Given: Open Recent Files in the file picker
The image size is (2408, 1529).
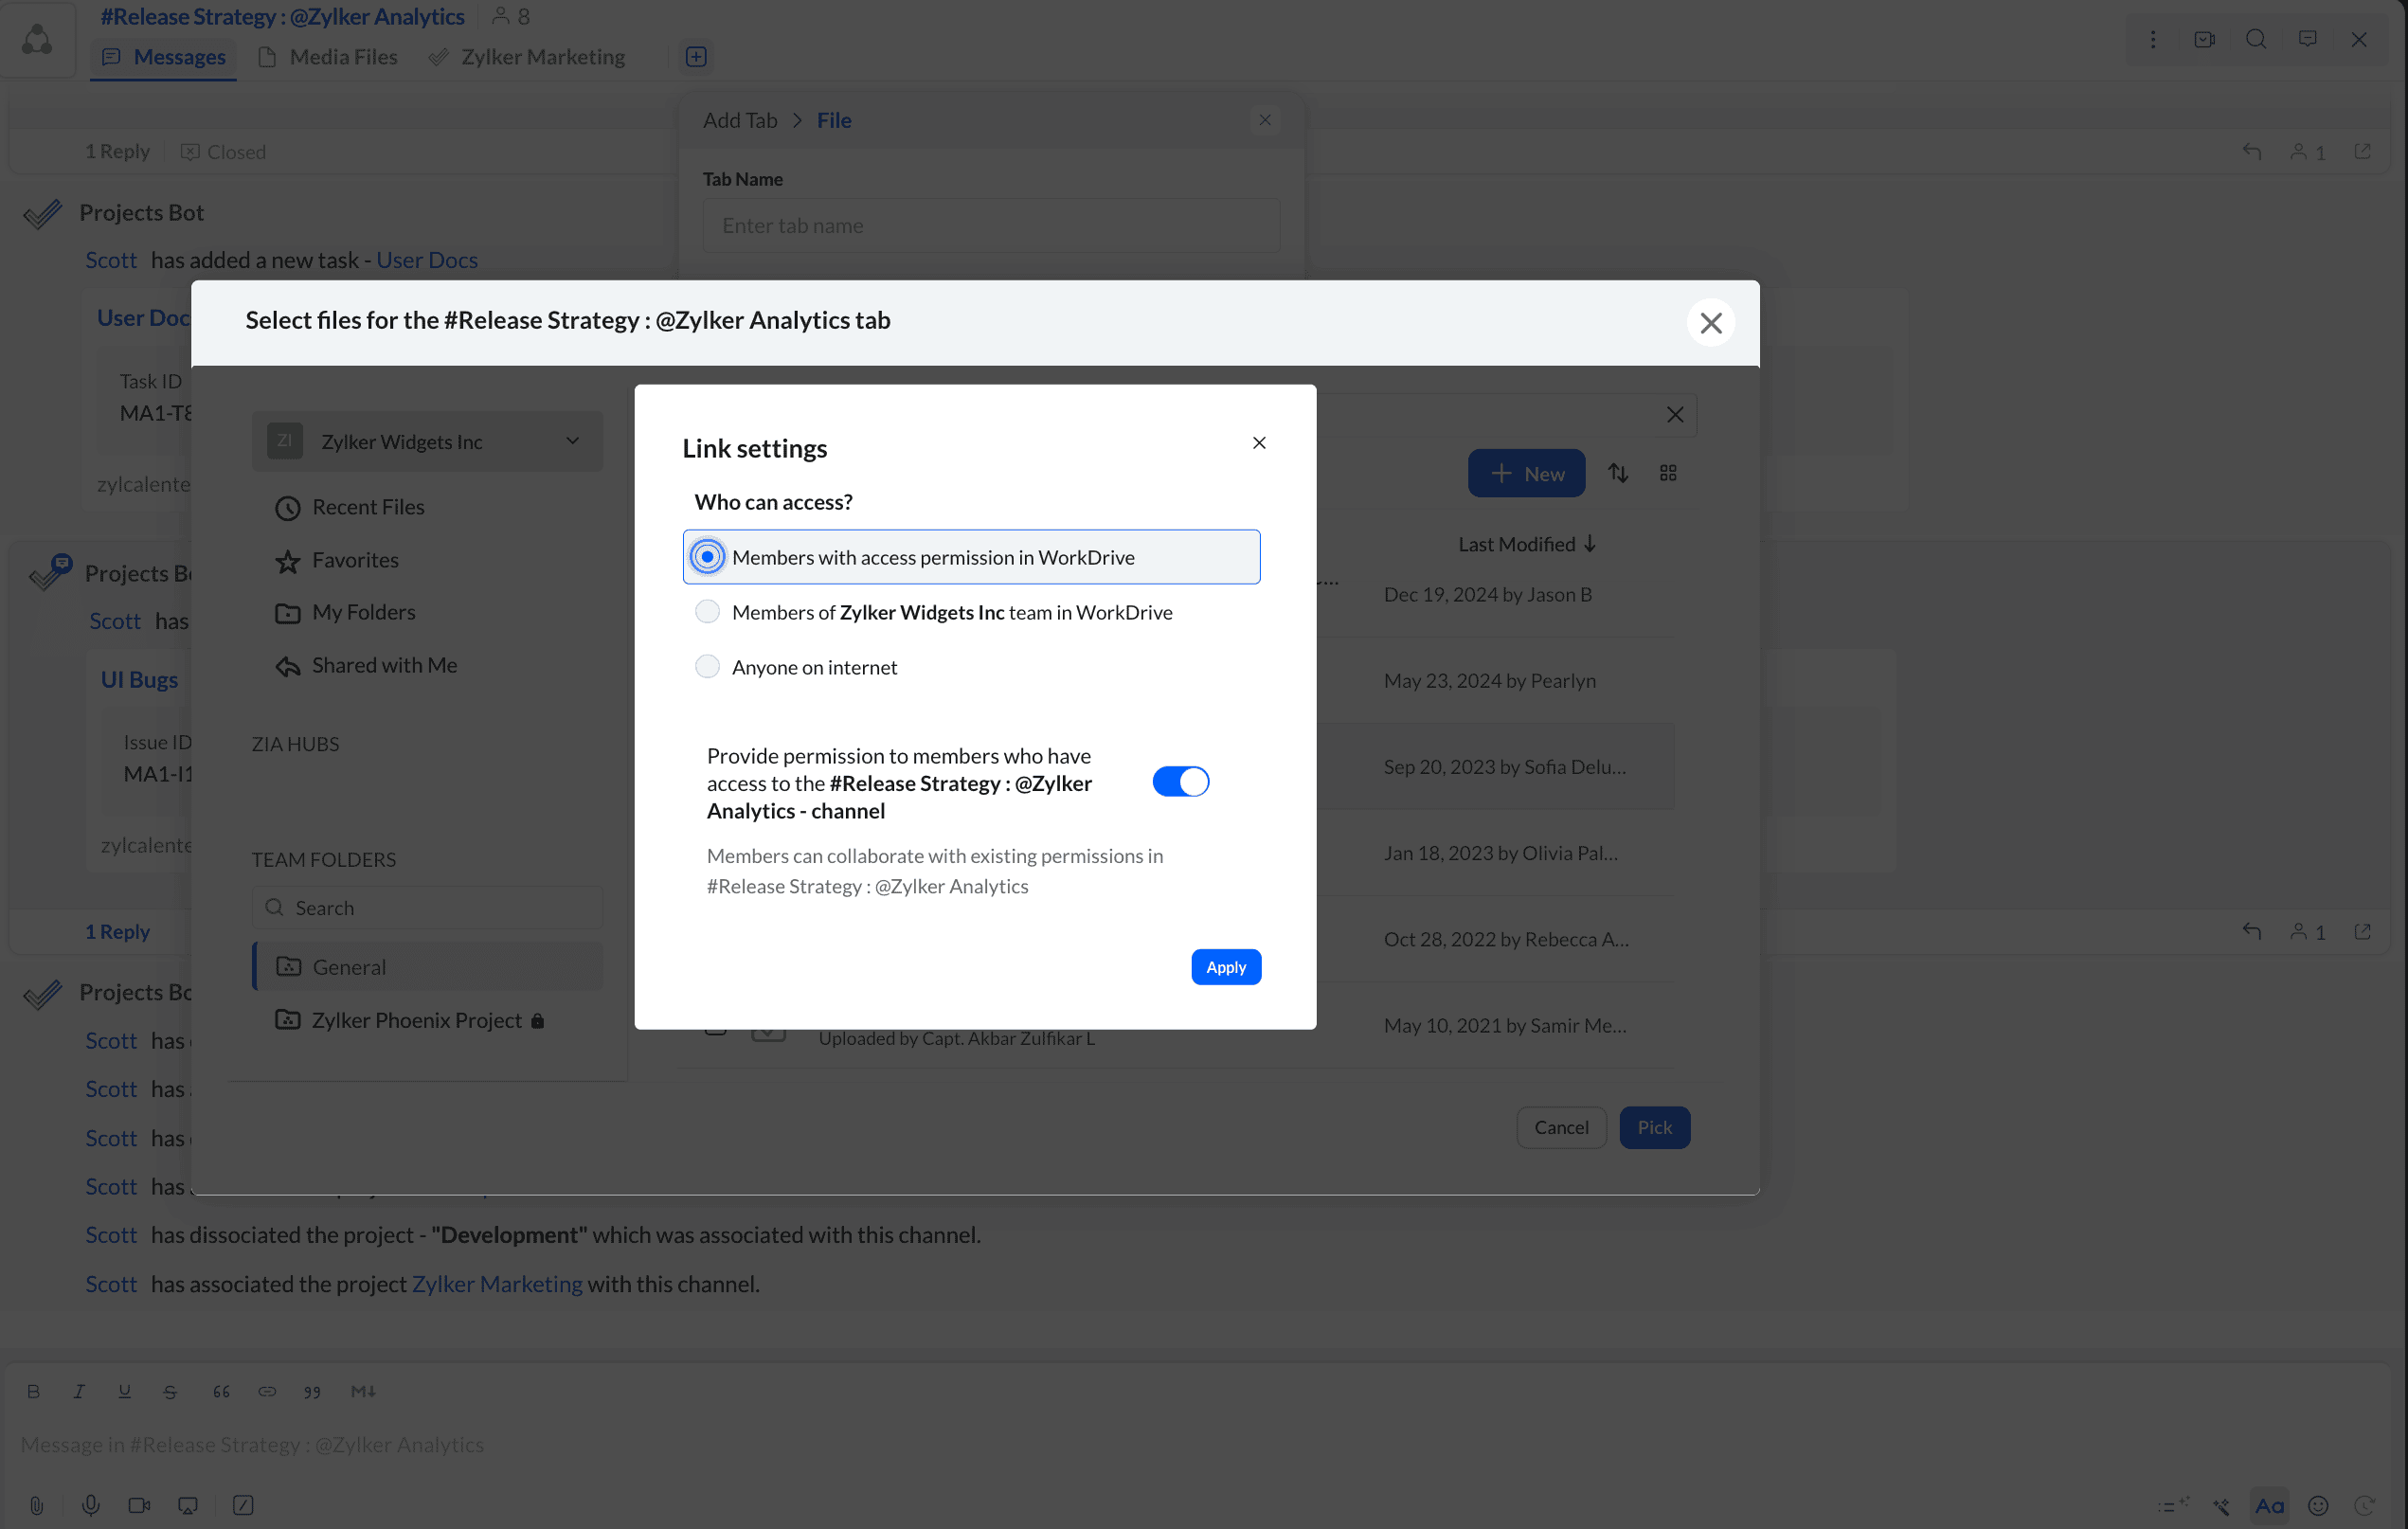Looking at the screenshot, I should click(x=349, y=508).
